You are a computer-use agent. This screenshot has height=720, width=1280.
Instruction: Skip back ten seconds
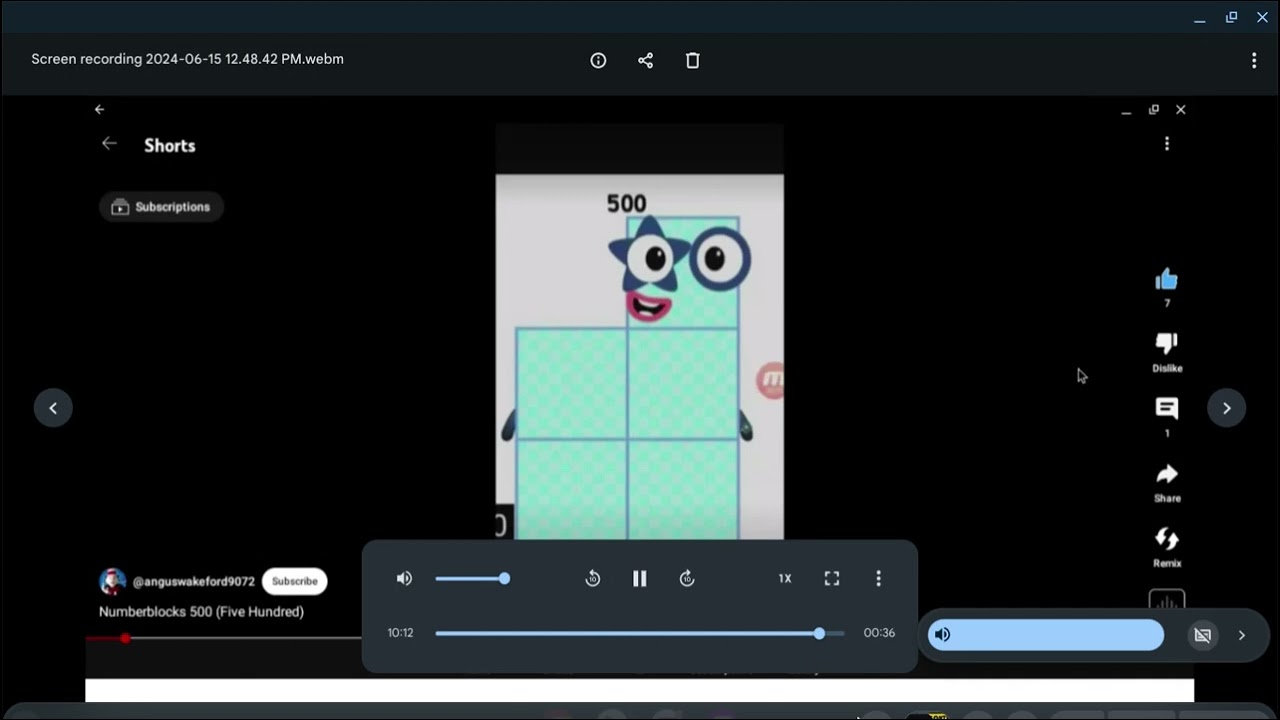click(592, 578)
